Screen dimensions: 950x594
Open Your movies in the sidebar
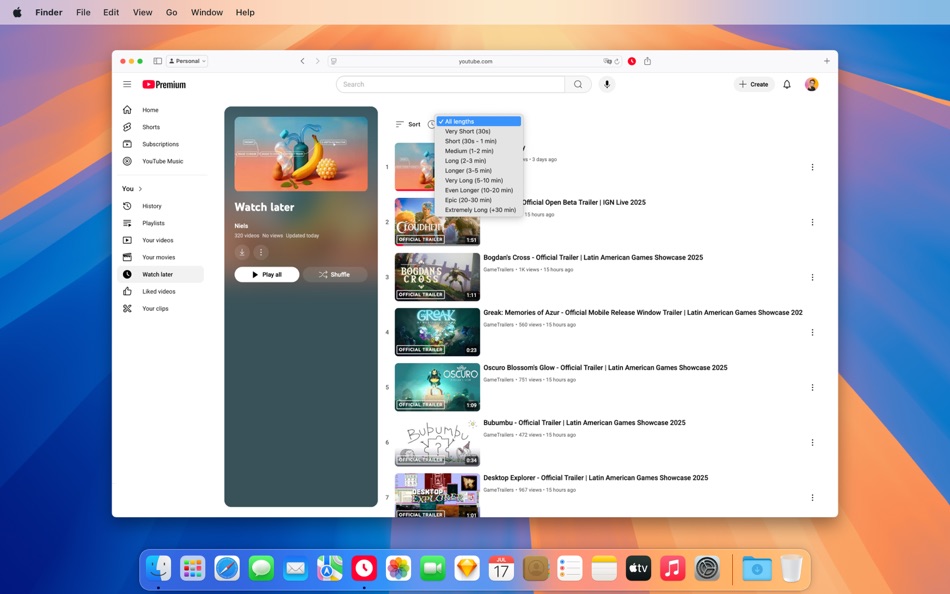pyautogui.click(x=161, y=257)
